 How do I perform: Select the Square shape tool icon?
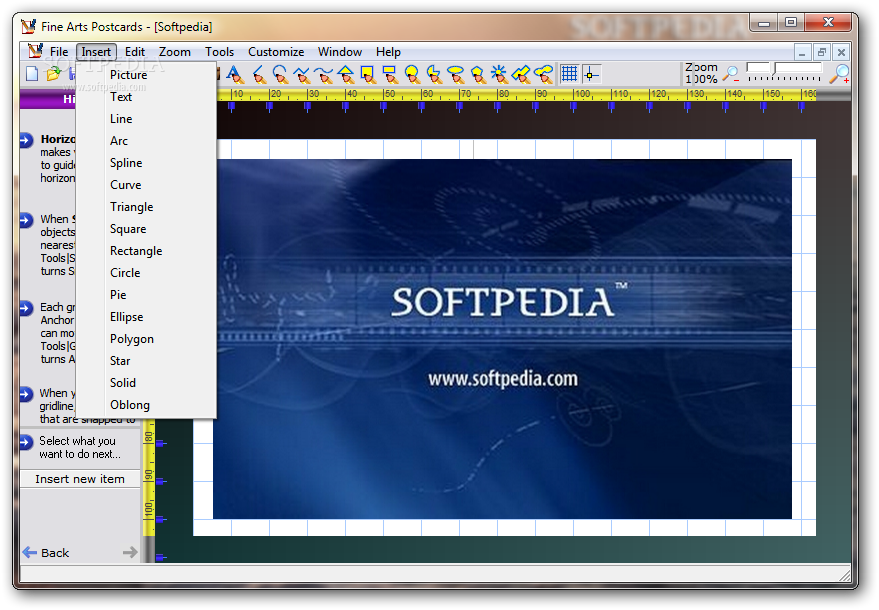(x=368, y=74)
